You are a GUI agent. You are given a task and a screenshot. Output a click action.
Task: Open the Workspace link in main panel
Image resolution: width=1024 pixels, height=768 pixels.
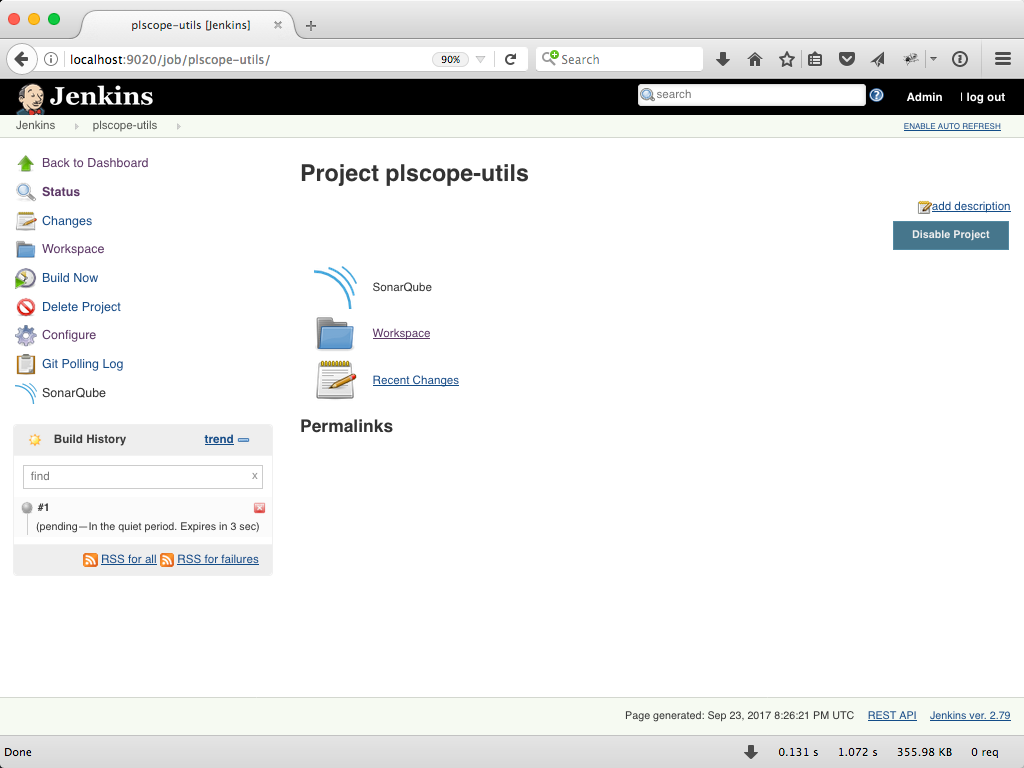(x=401, y=333)
